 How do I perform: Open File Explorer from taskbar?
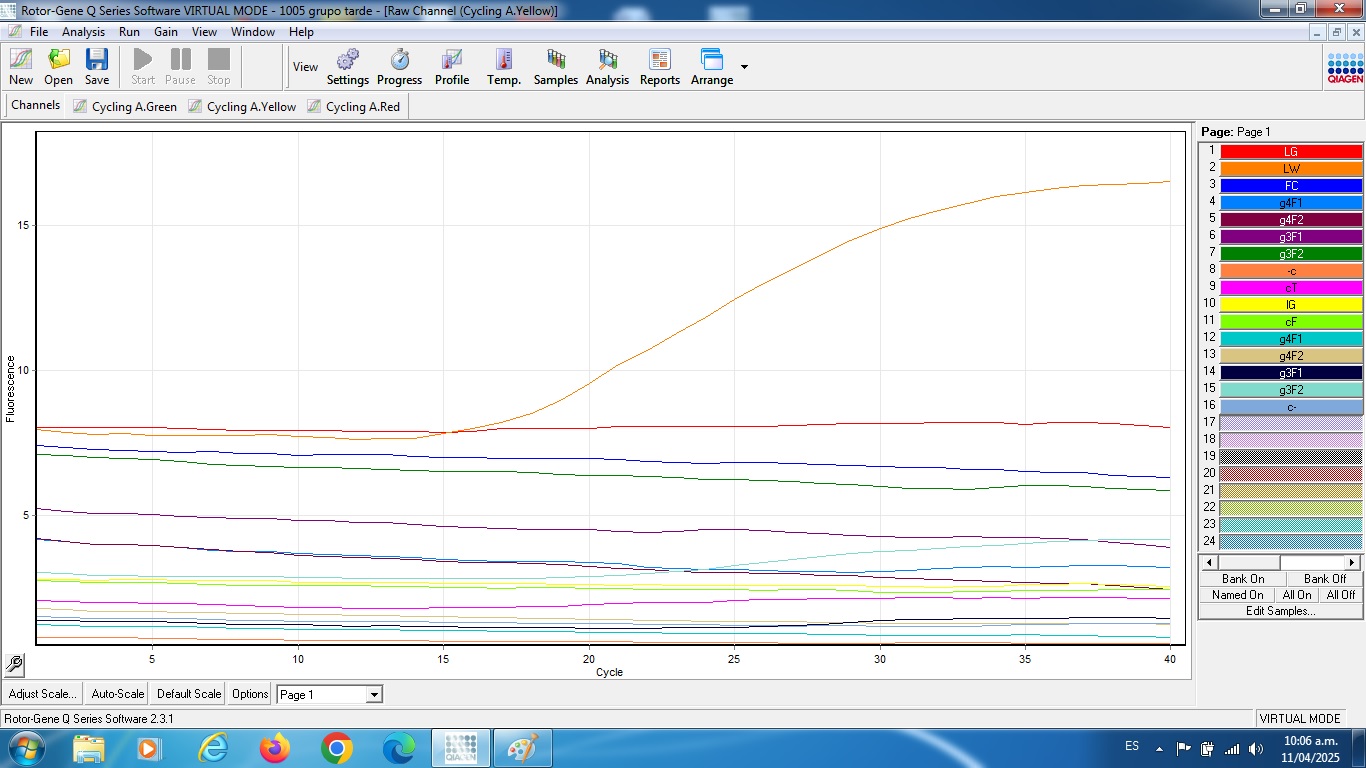point(89,748)
